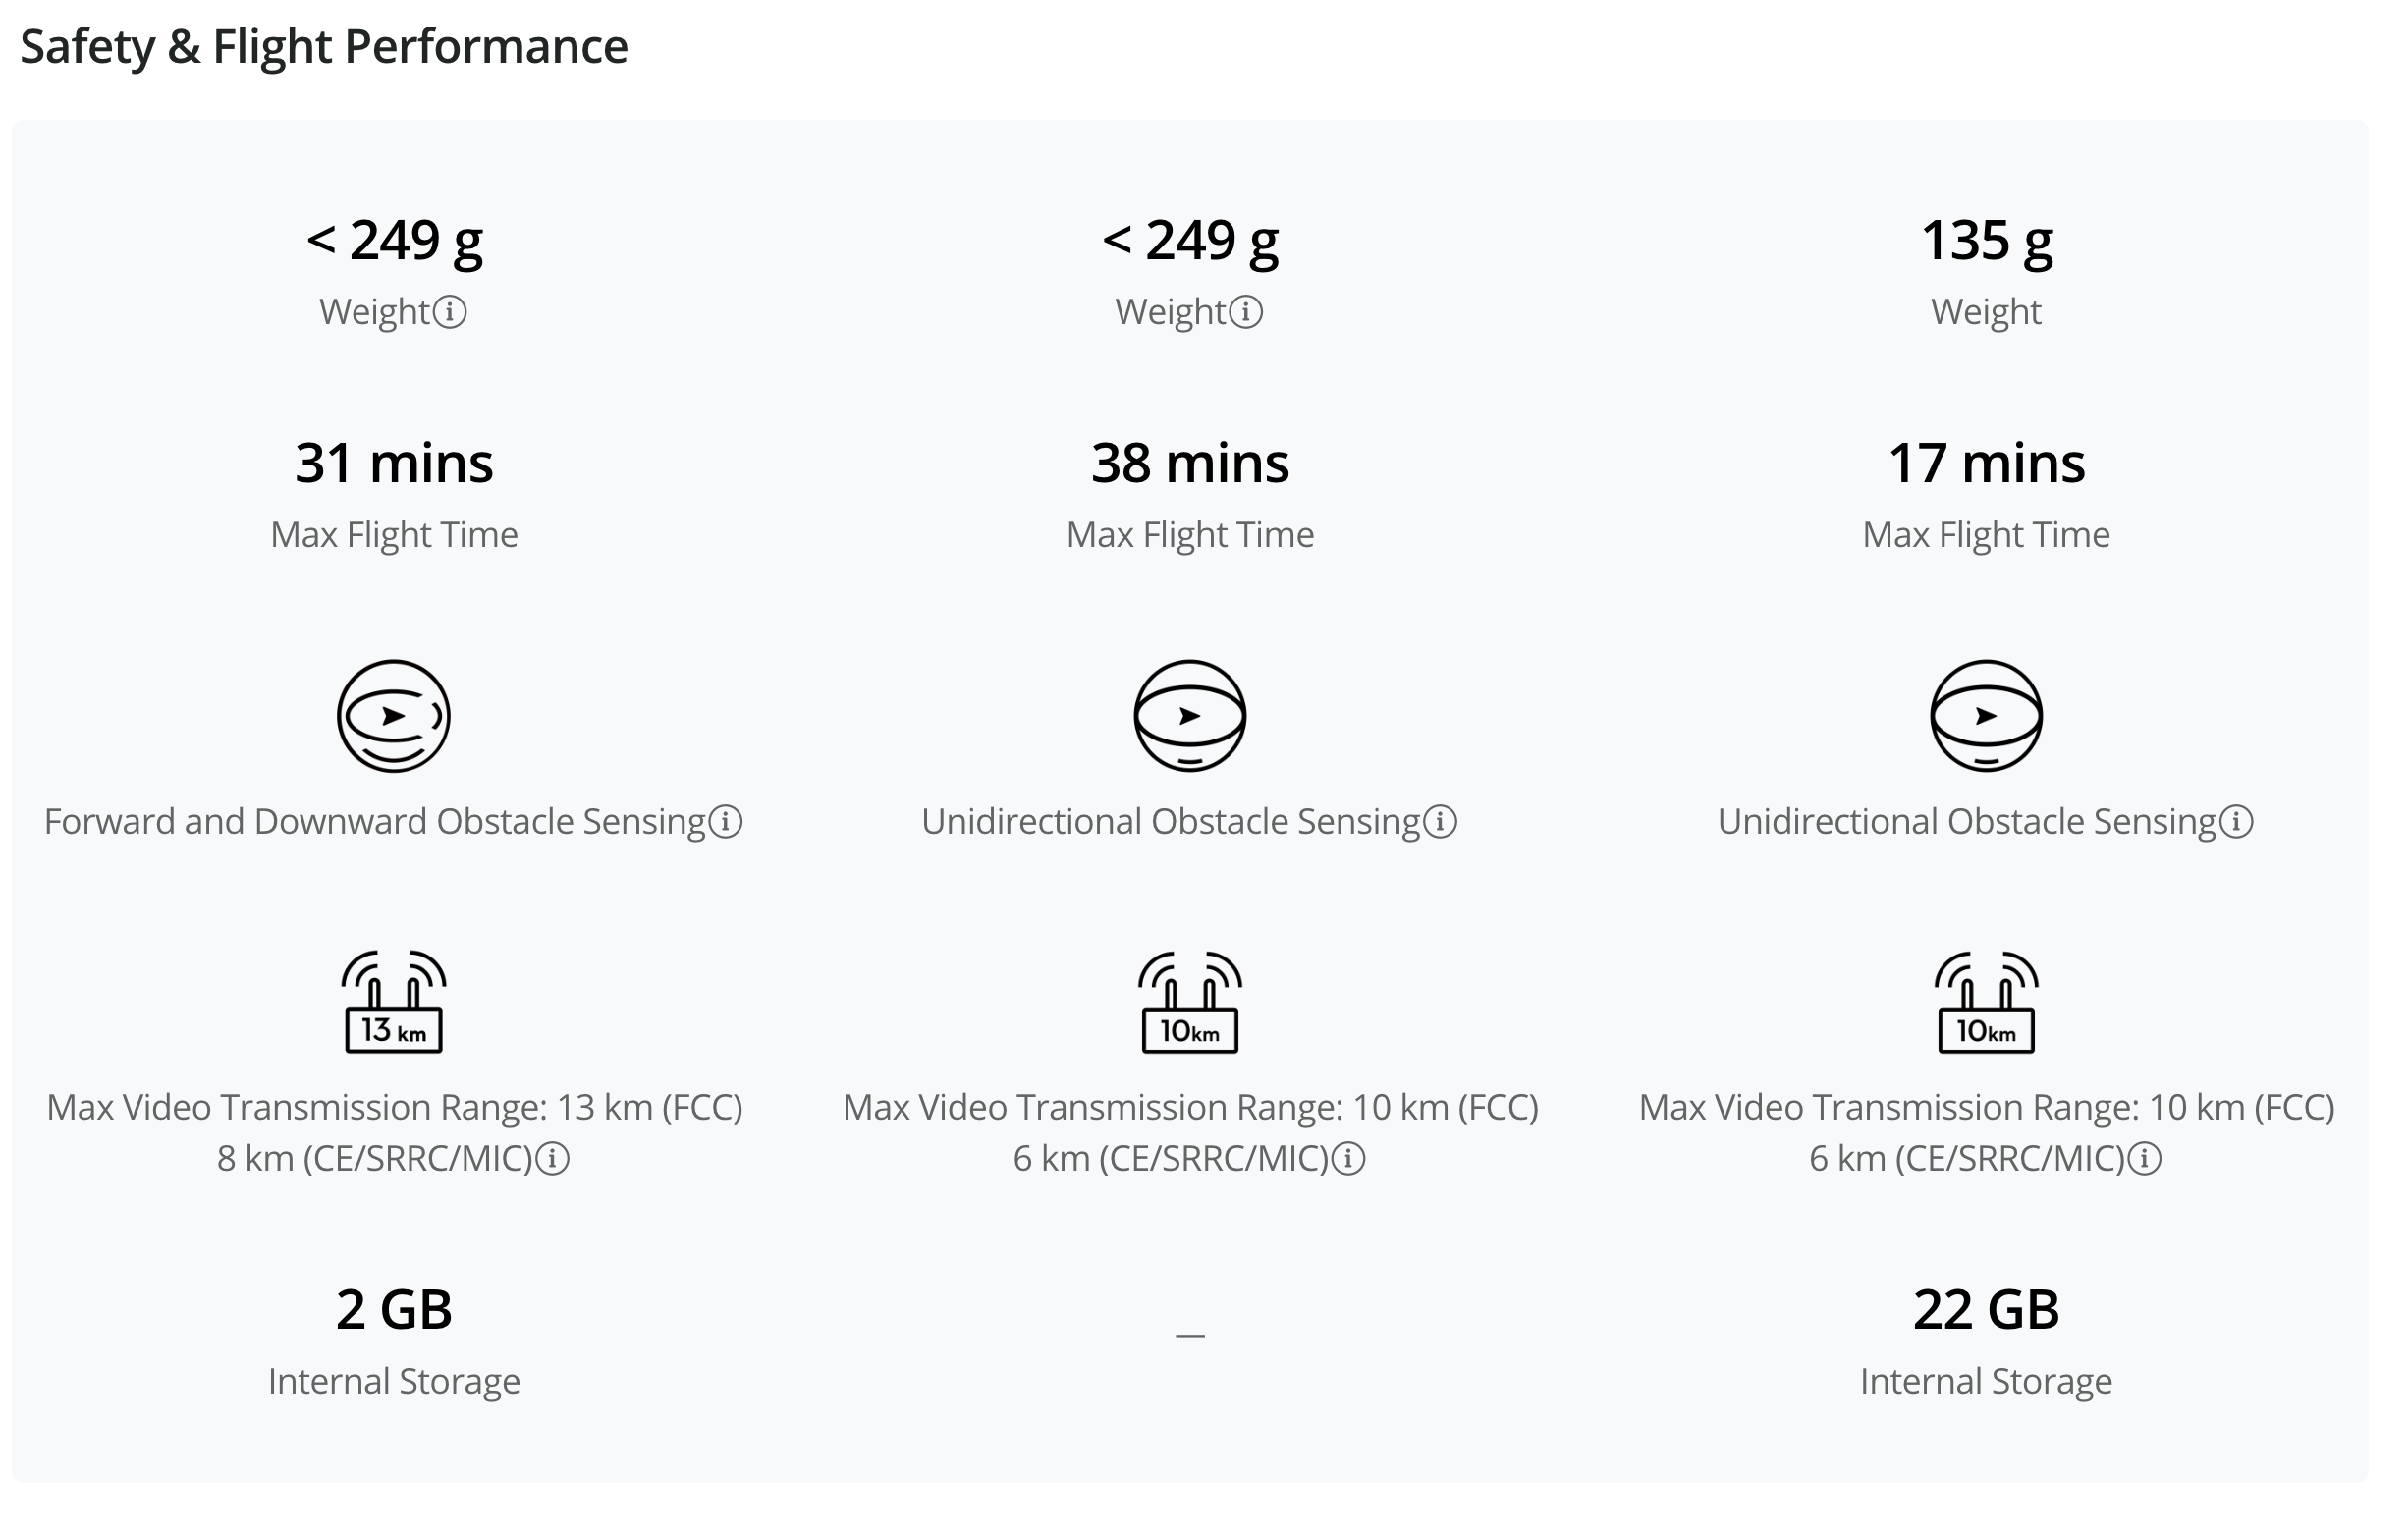This screenshot has width=2408, height=1532.
Task: Click the middle column unidirectional sensing sphere icon
Action: pos(1190,717)
